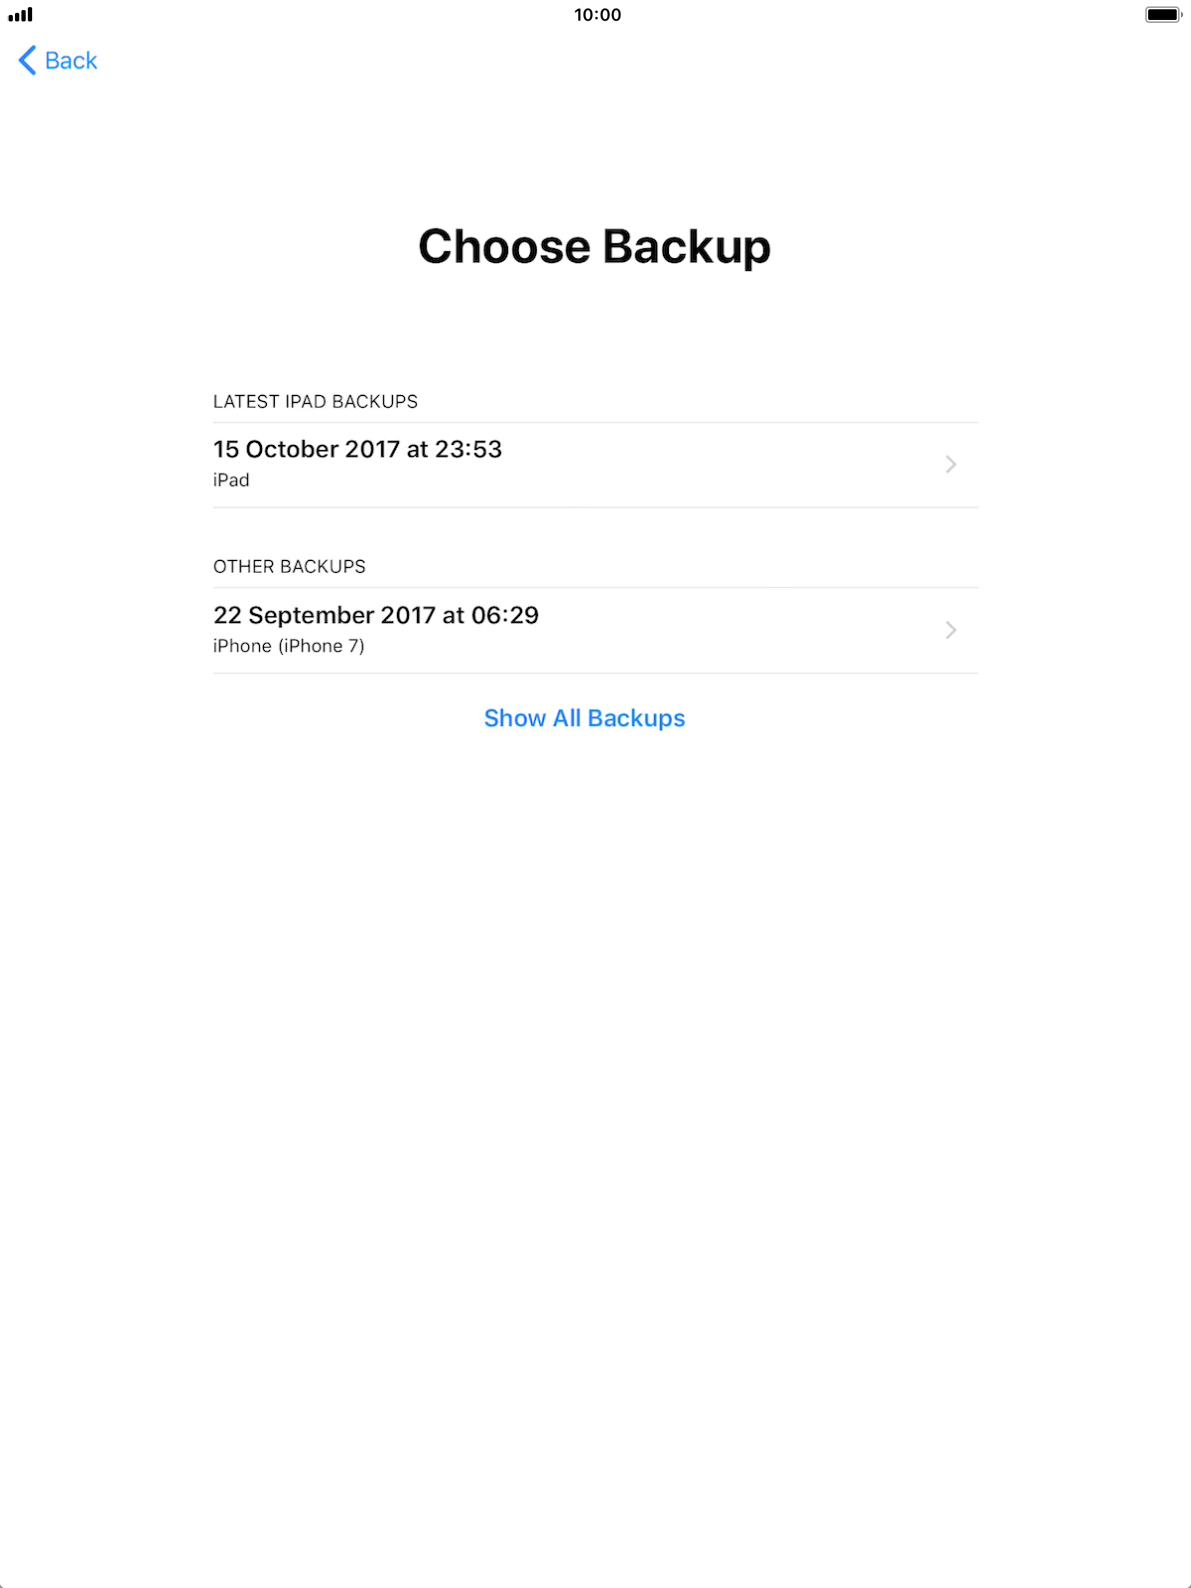Open chevron on the 15 October backup row
Screen dimensions: 1191x1588
951,465
